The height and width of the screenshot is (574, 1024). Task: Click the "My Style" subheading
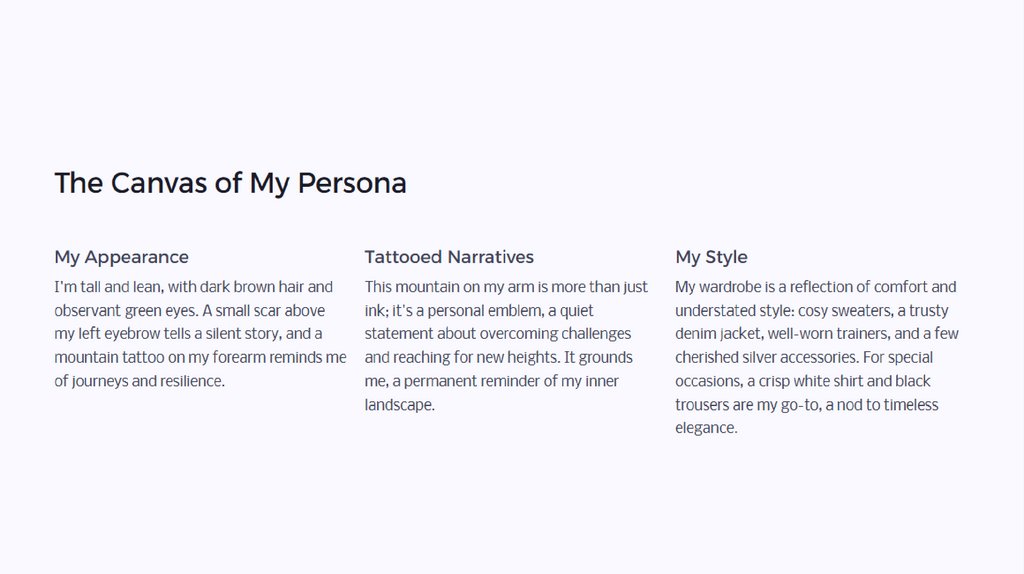[711, 257]
